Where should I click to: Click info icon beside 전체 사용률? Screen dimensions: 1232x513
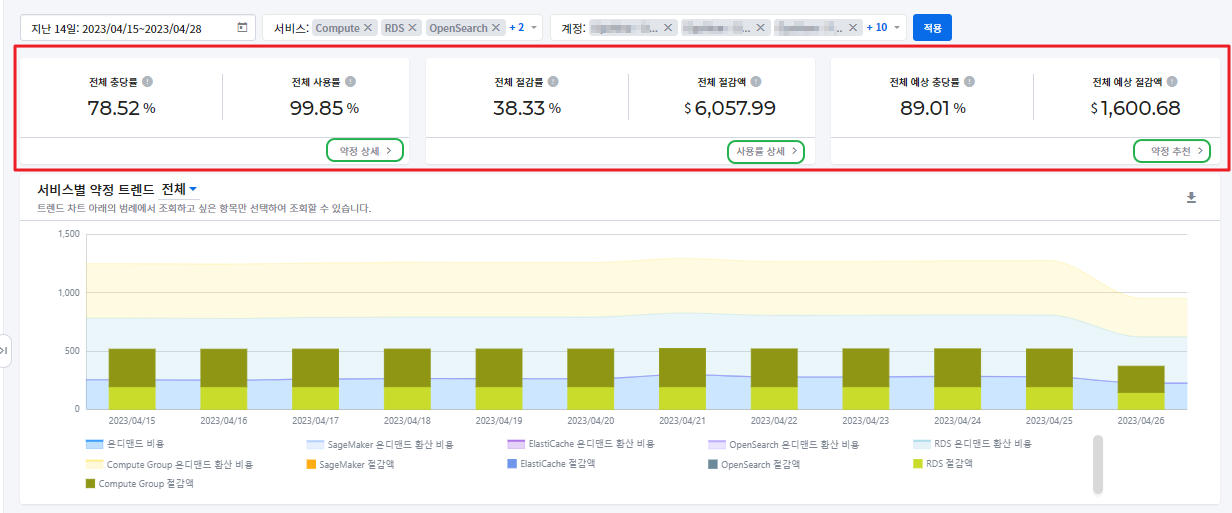point(350,82)
